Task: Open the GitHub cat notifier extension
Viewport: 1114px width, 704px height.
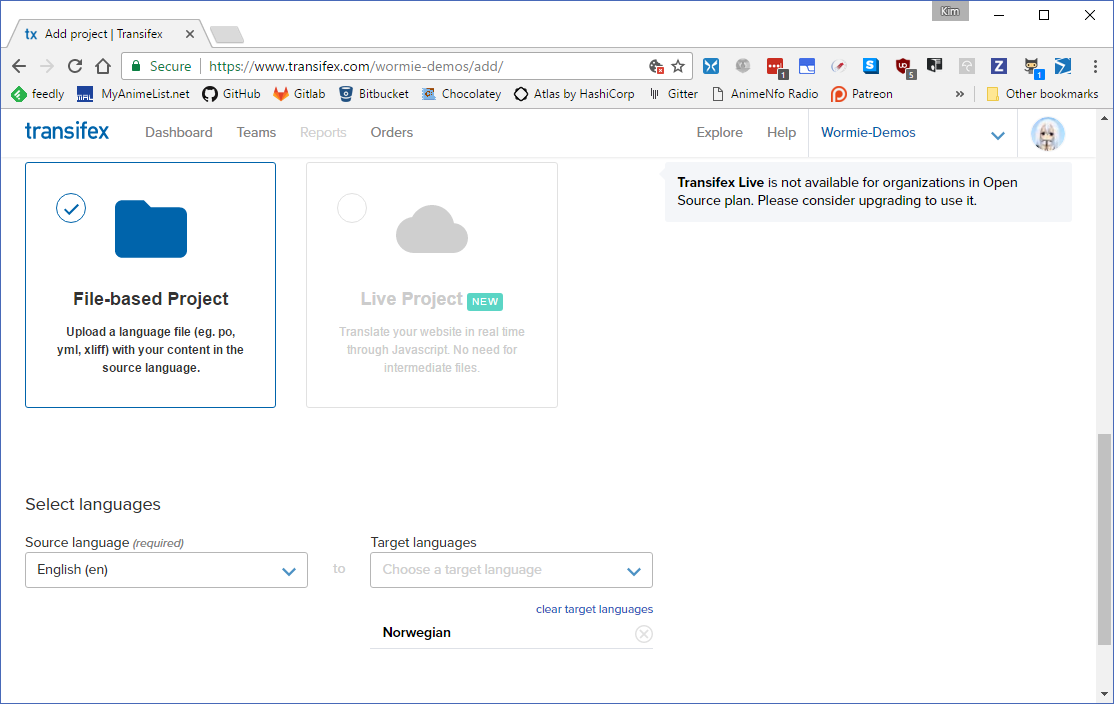Action: point(1032,67)
